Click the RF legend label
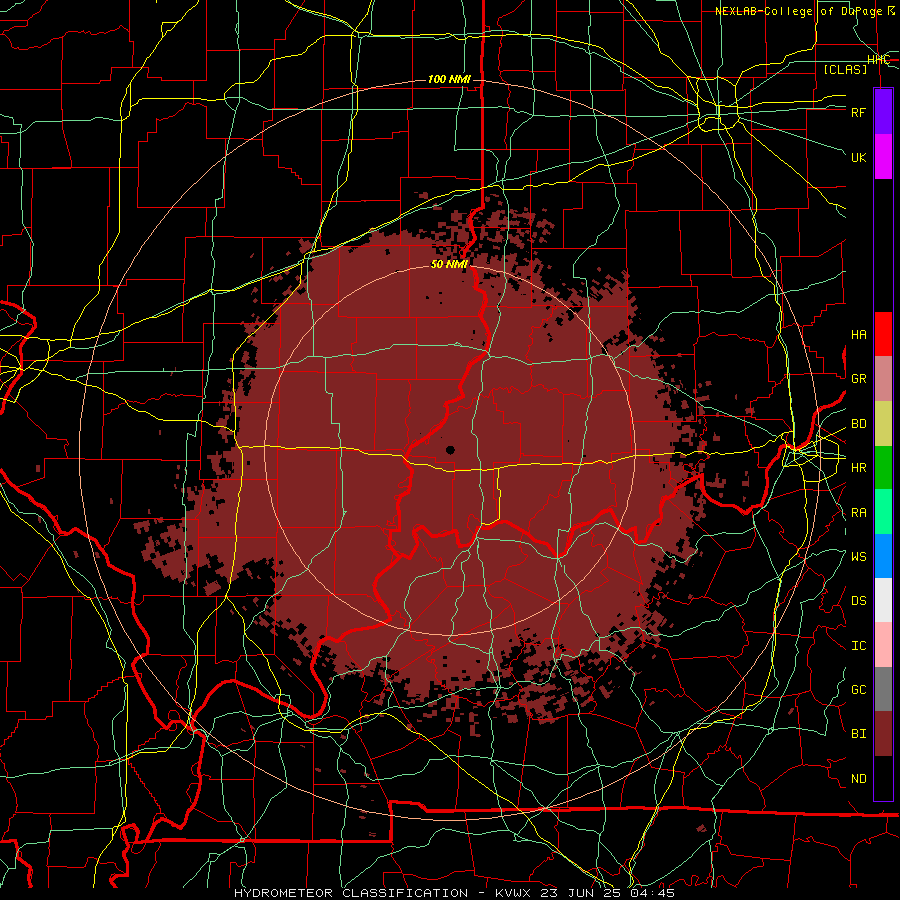Image resolution: width=900 pixels, height=900 pixels. coord(859,112)
